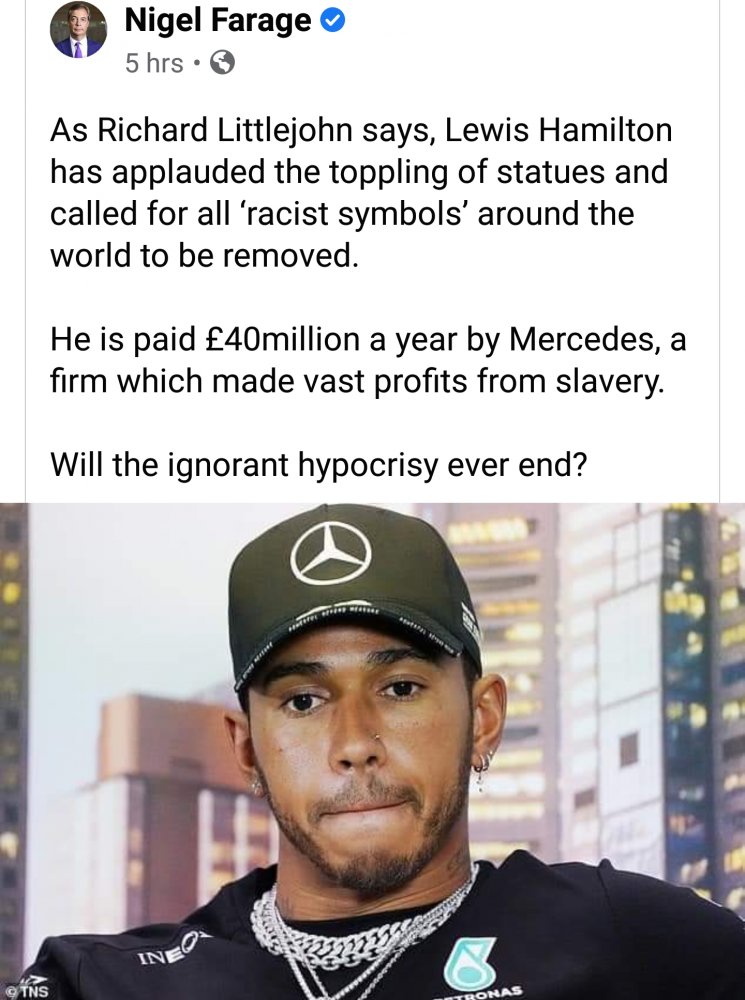Open the attached post photo
This screenshot has width=745, height=1000.
(372, 751)
